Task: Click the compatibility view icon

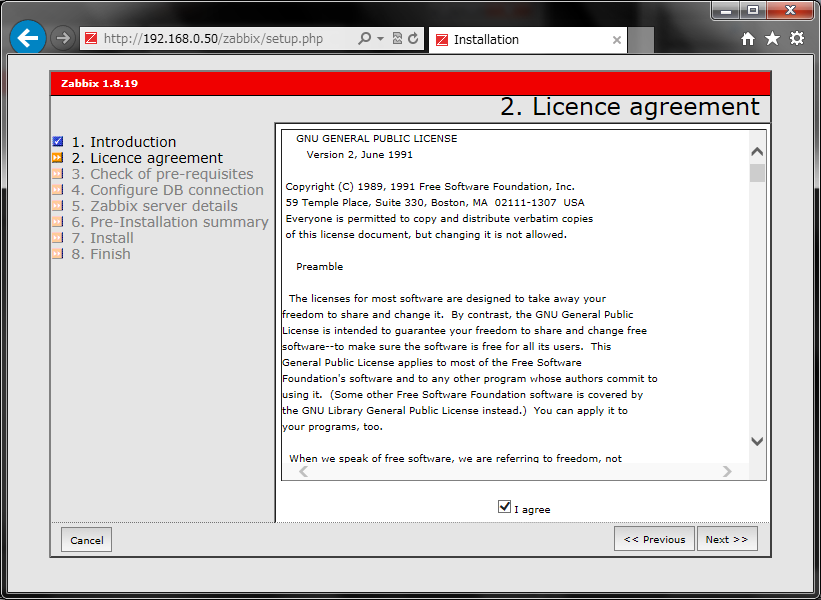Action: (x=397, y=38)
